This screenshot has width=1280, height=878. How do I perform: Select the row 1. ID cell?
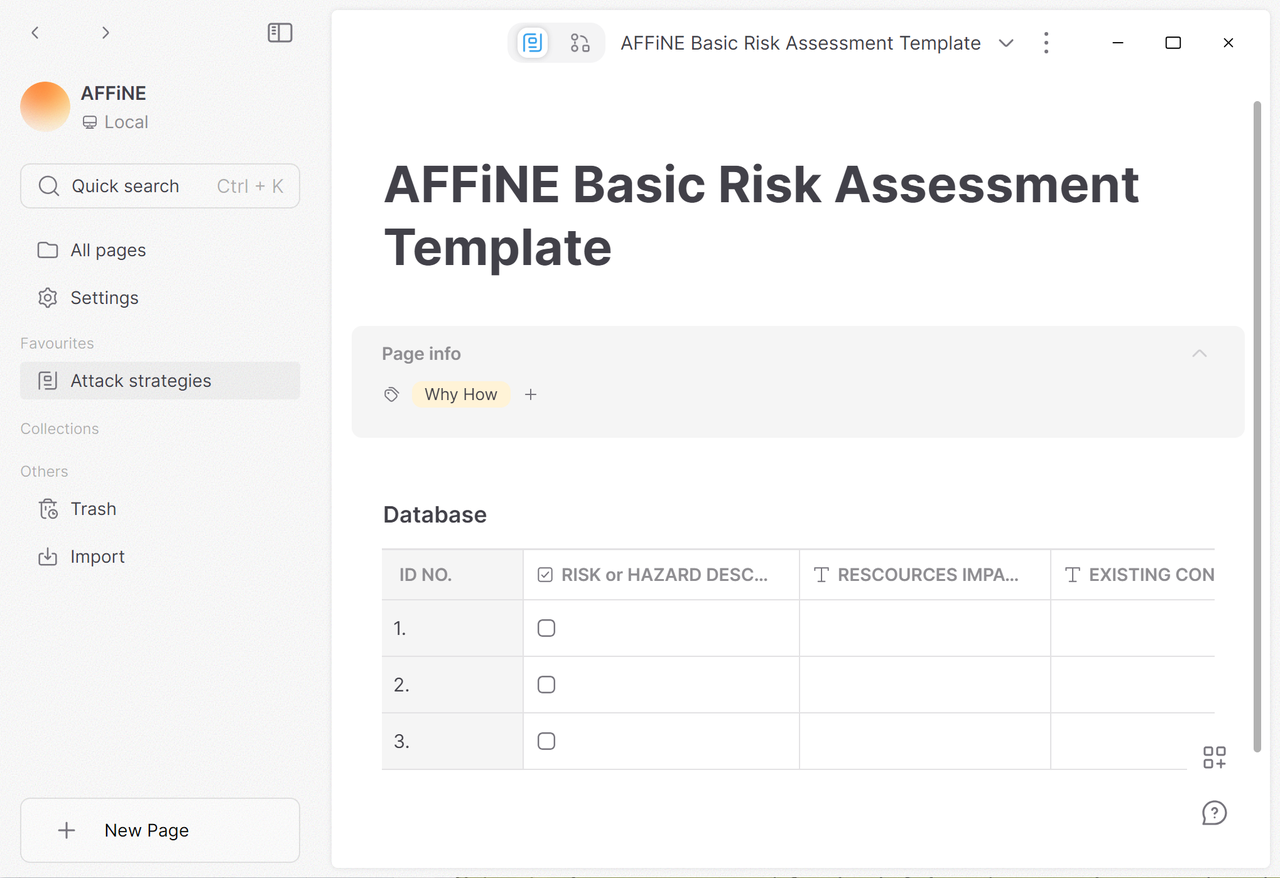pyautogui.click(x=453, y=628)
